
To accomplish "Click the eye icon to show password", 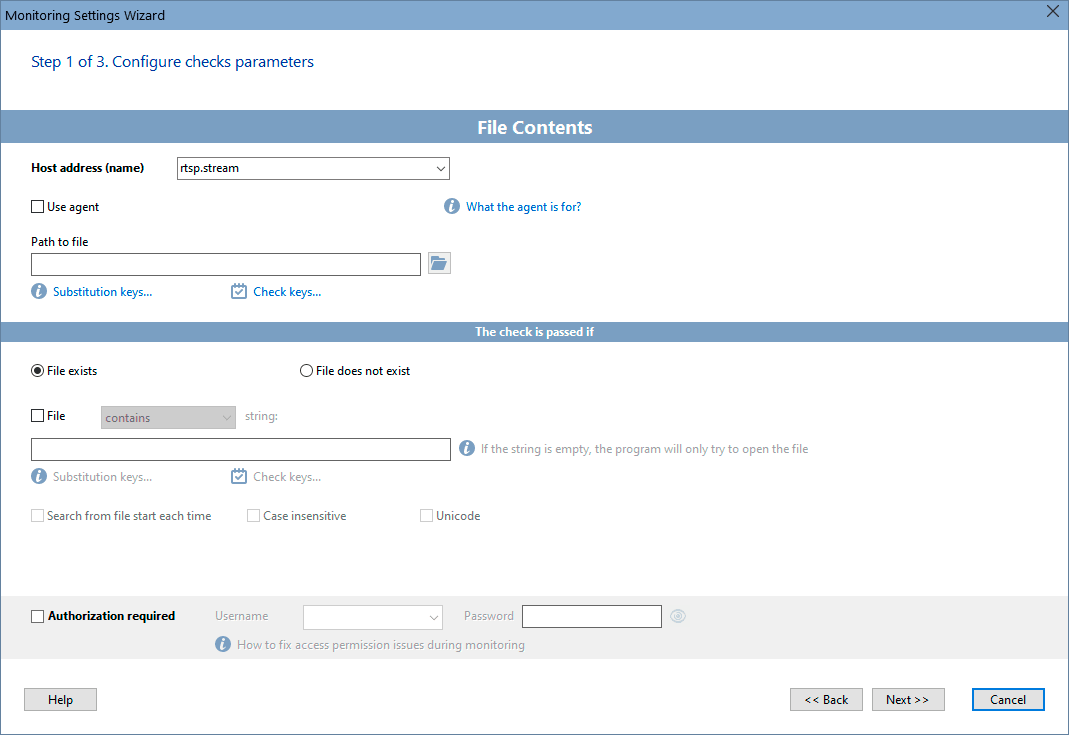I will [678, 616].
